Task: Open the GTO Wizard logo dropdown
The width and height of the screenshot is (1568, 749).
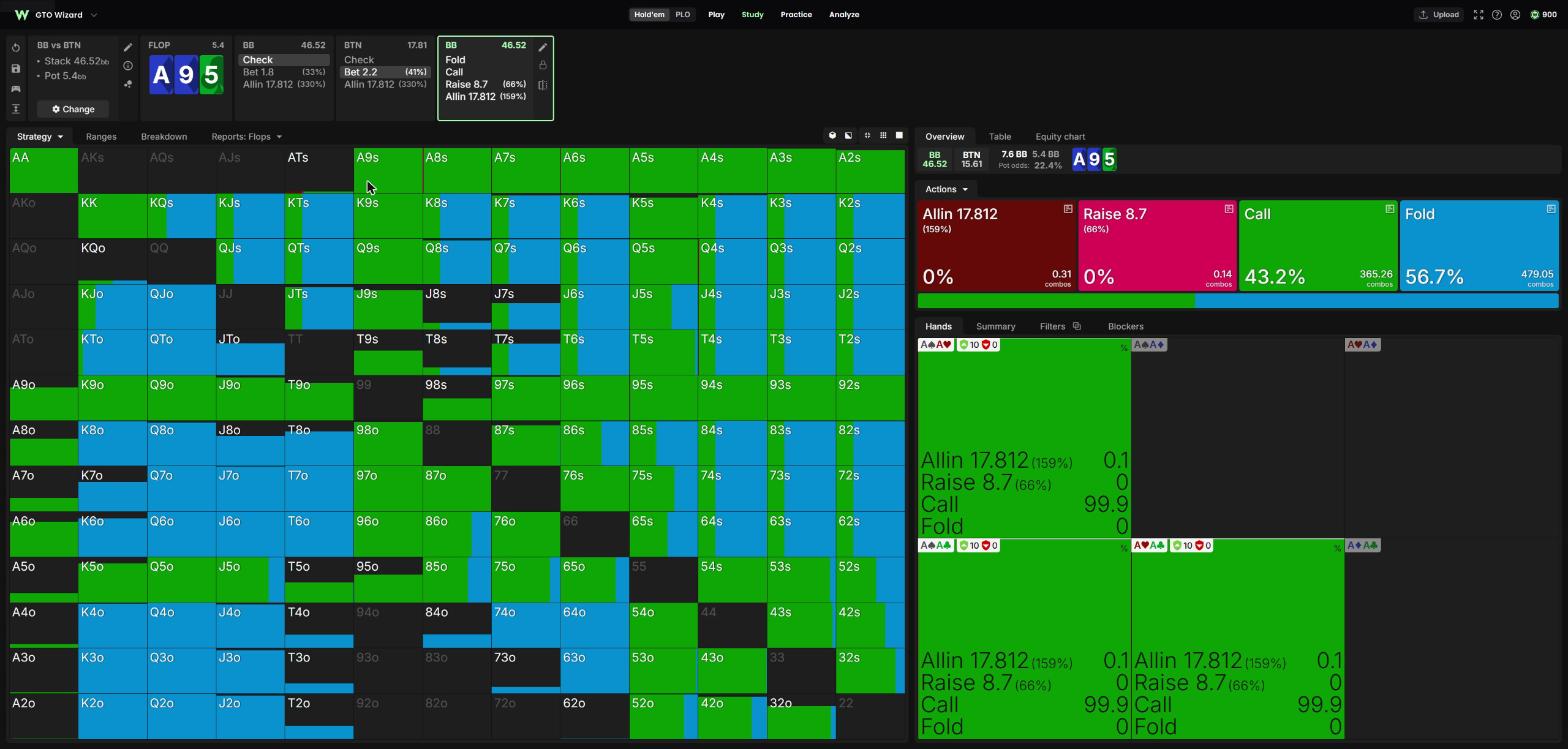Action: (x=56, y=15)
